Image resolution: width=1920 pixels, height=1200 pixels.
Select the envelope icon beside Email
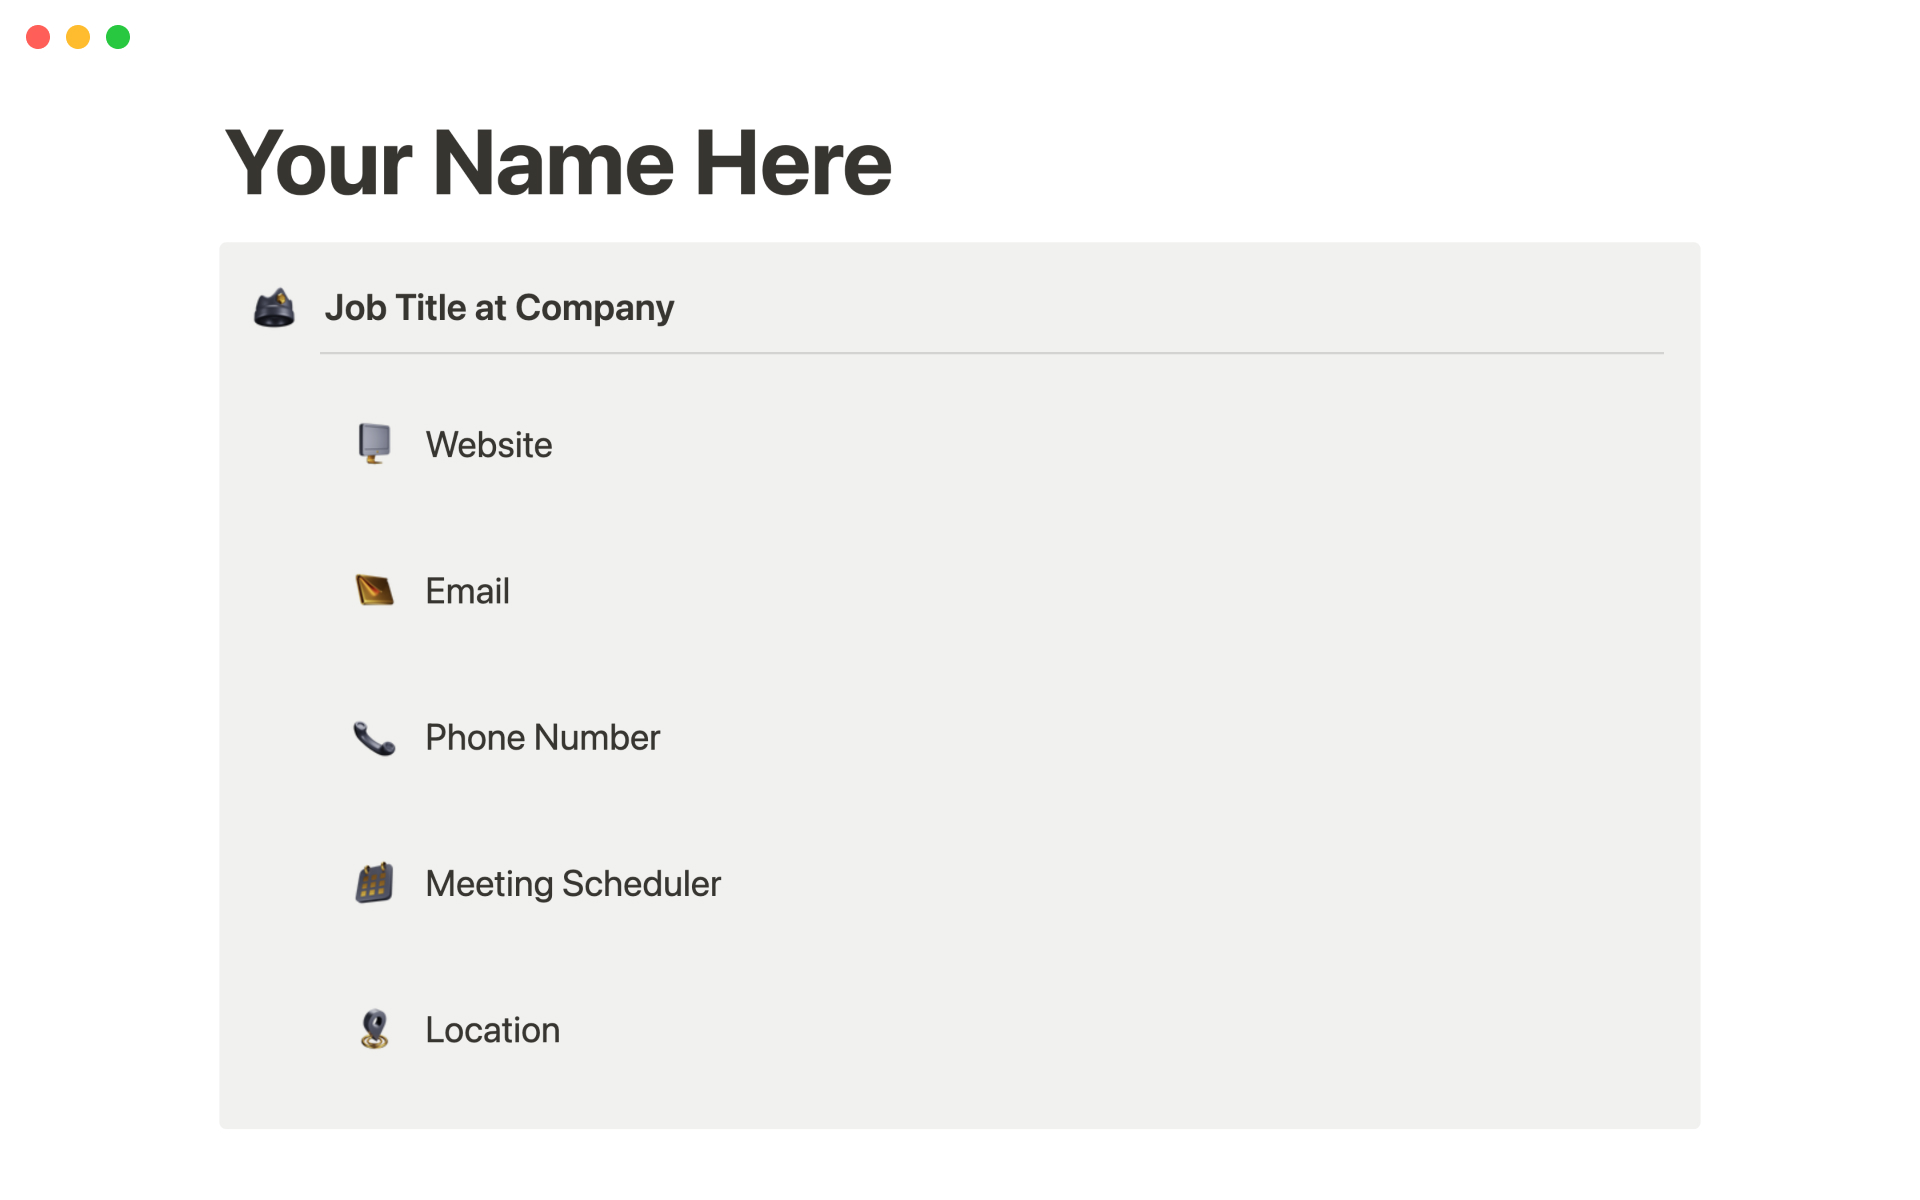point(374,591)
